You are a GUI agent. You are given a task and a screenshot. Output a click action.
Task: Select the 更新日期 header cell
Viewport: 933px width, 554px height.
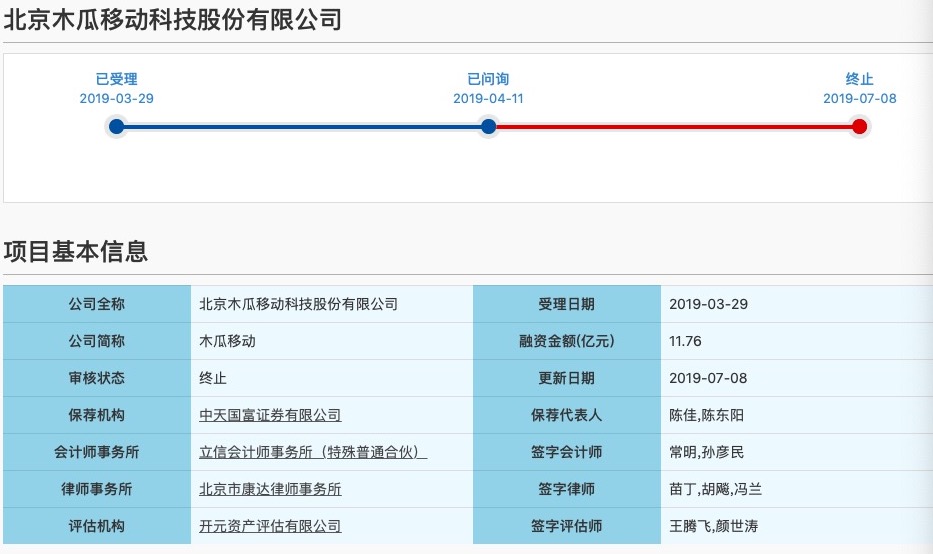[x=566, y=378]
